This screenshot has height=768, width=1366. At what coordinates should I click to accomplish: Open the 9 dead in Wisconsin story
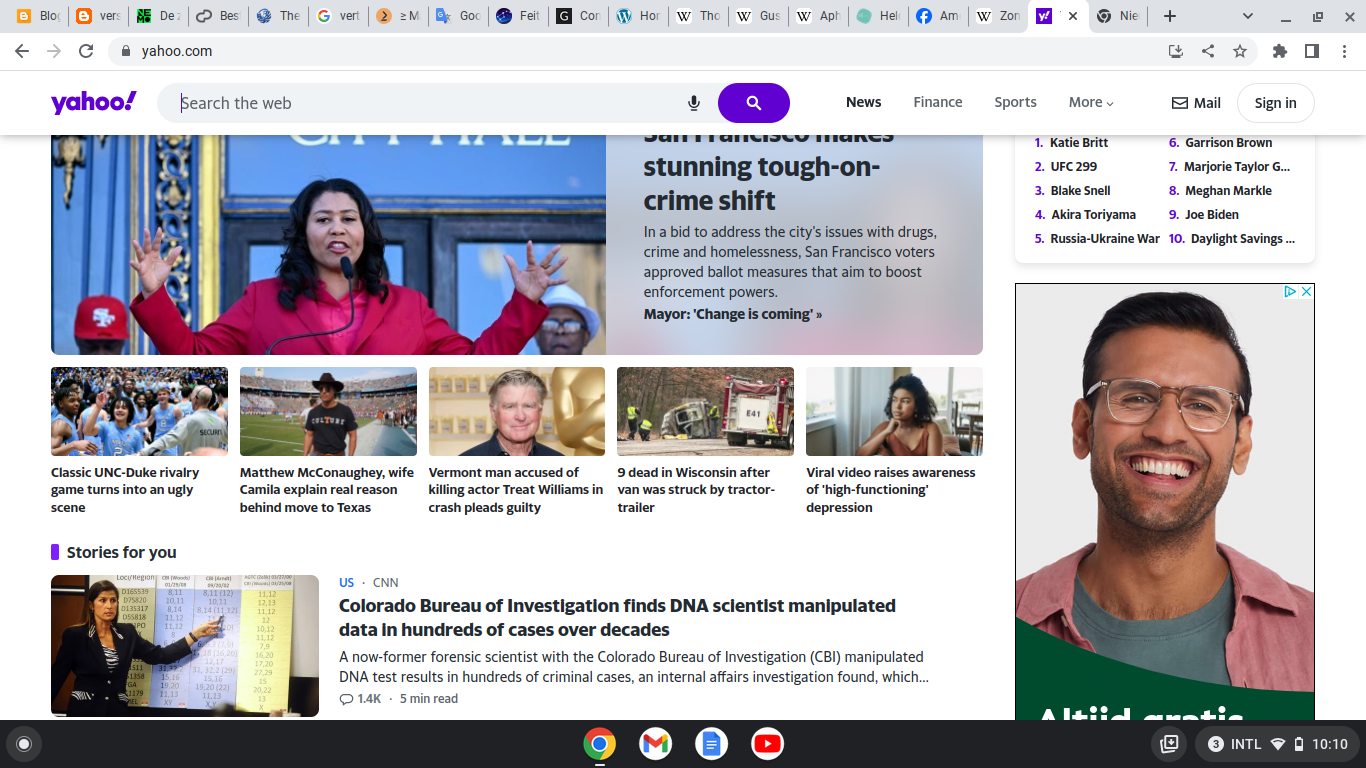696,490
